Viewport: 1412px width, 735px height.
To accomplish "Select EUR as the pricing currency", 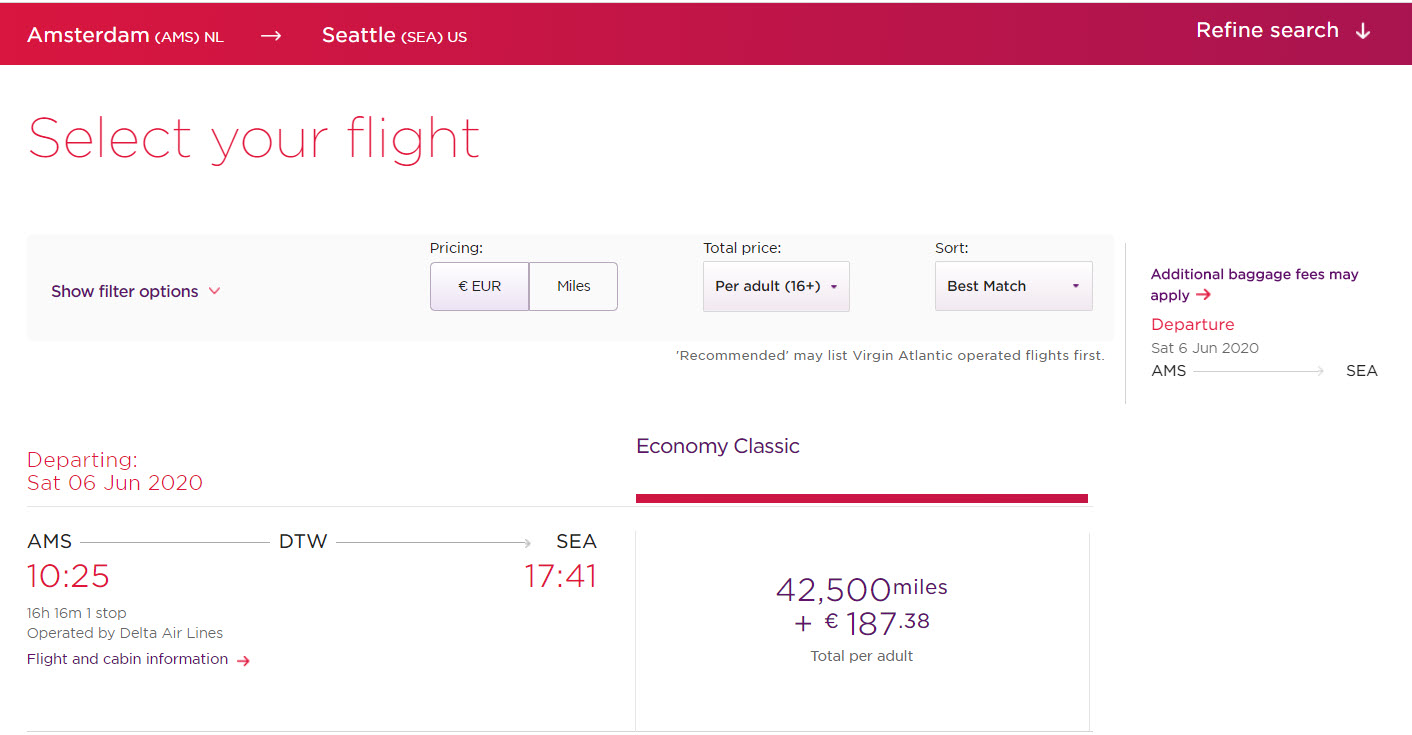I will point(479,286).
